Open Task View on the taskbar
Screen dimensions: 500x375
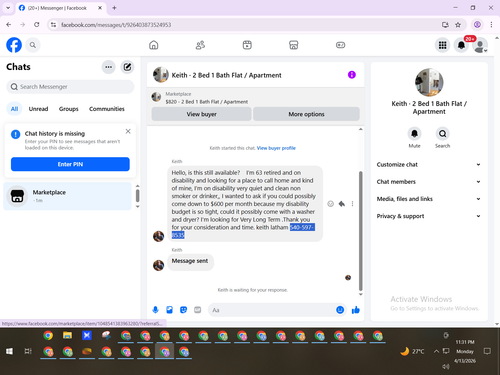coord(28,351)
